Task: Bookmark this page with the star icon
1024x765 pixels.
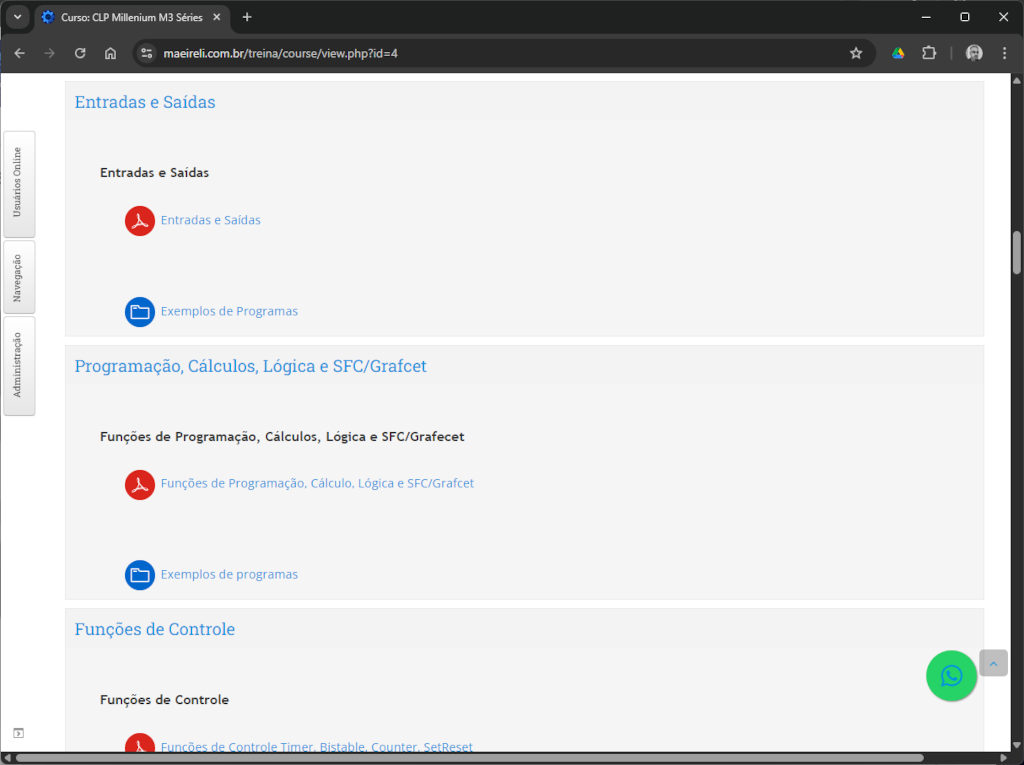Action: tap(856, 54)
